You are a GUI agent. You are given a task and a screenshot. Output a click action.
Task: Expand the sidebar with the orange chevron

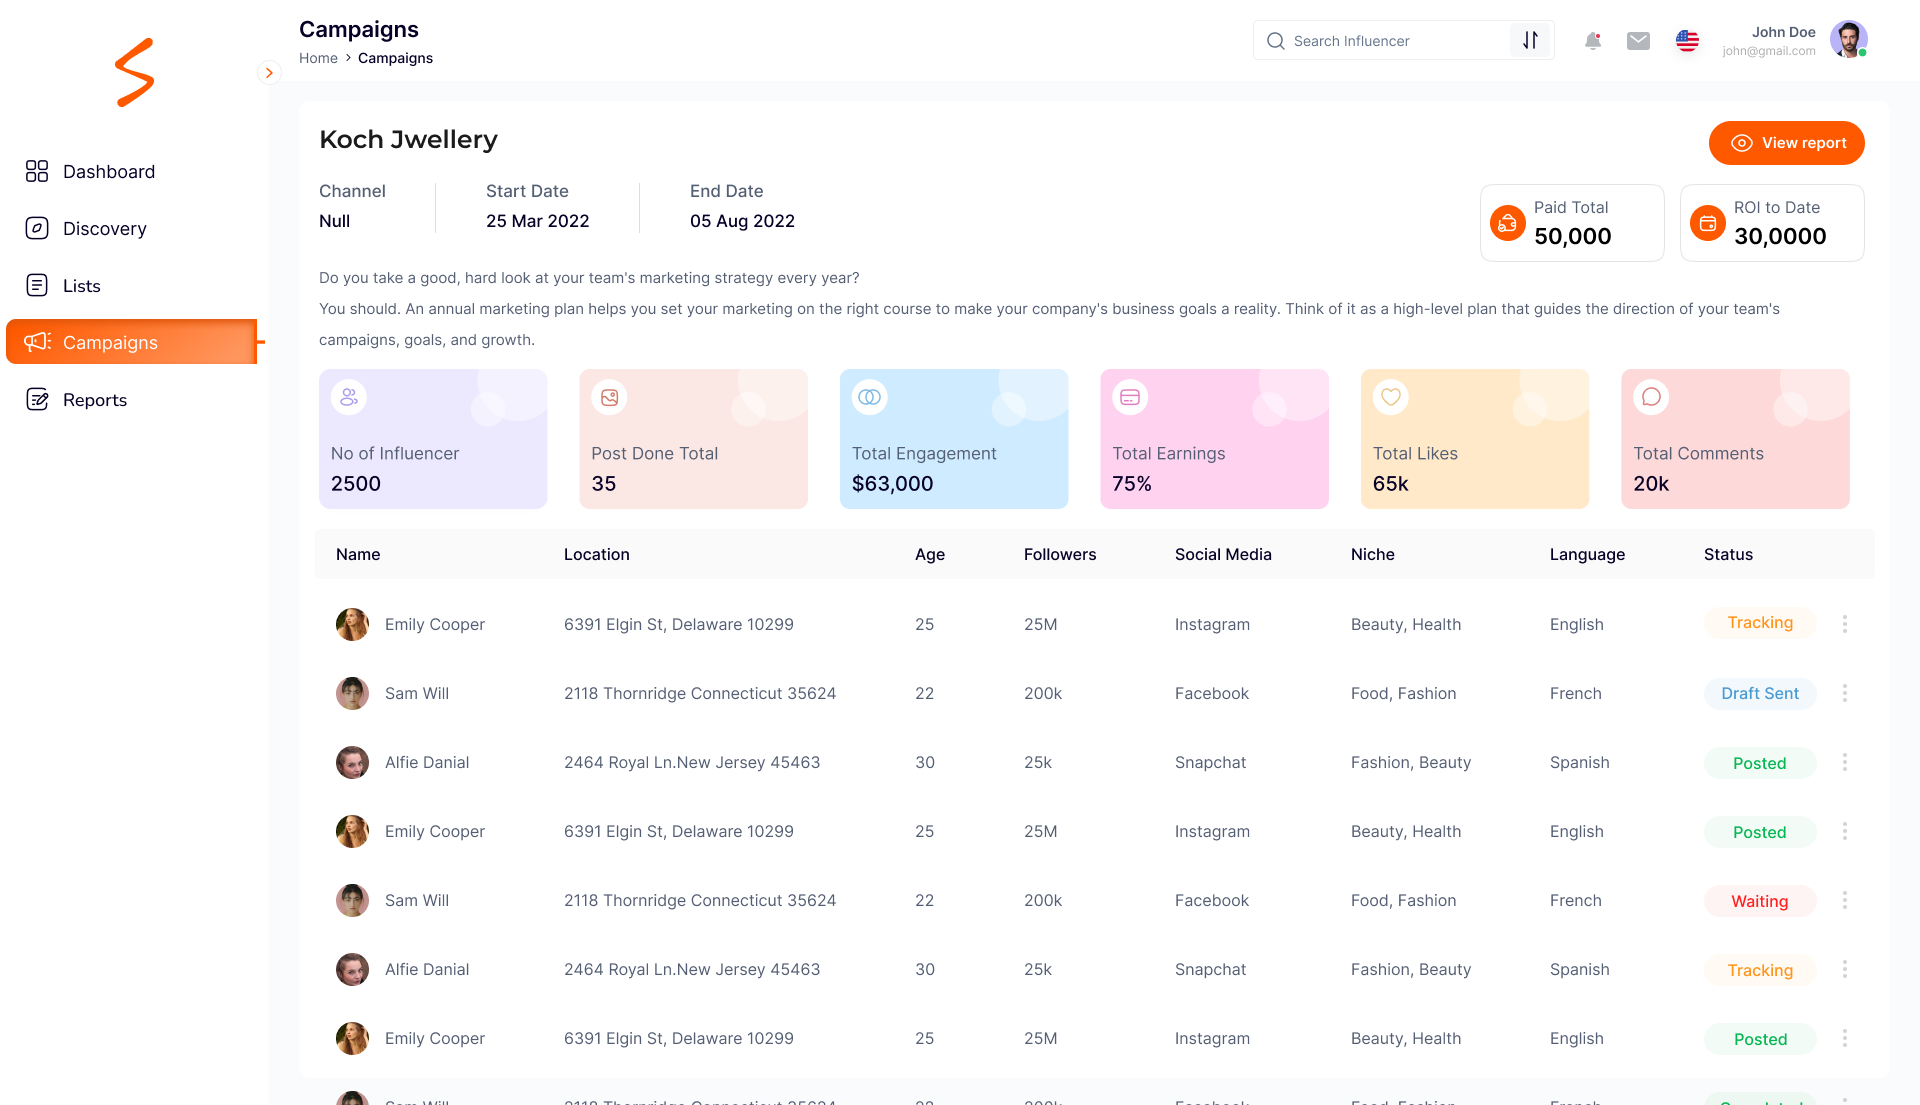click(x=269, y=73)
